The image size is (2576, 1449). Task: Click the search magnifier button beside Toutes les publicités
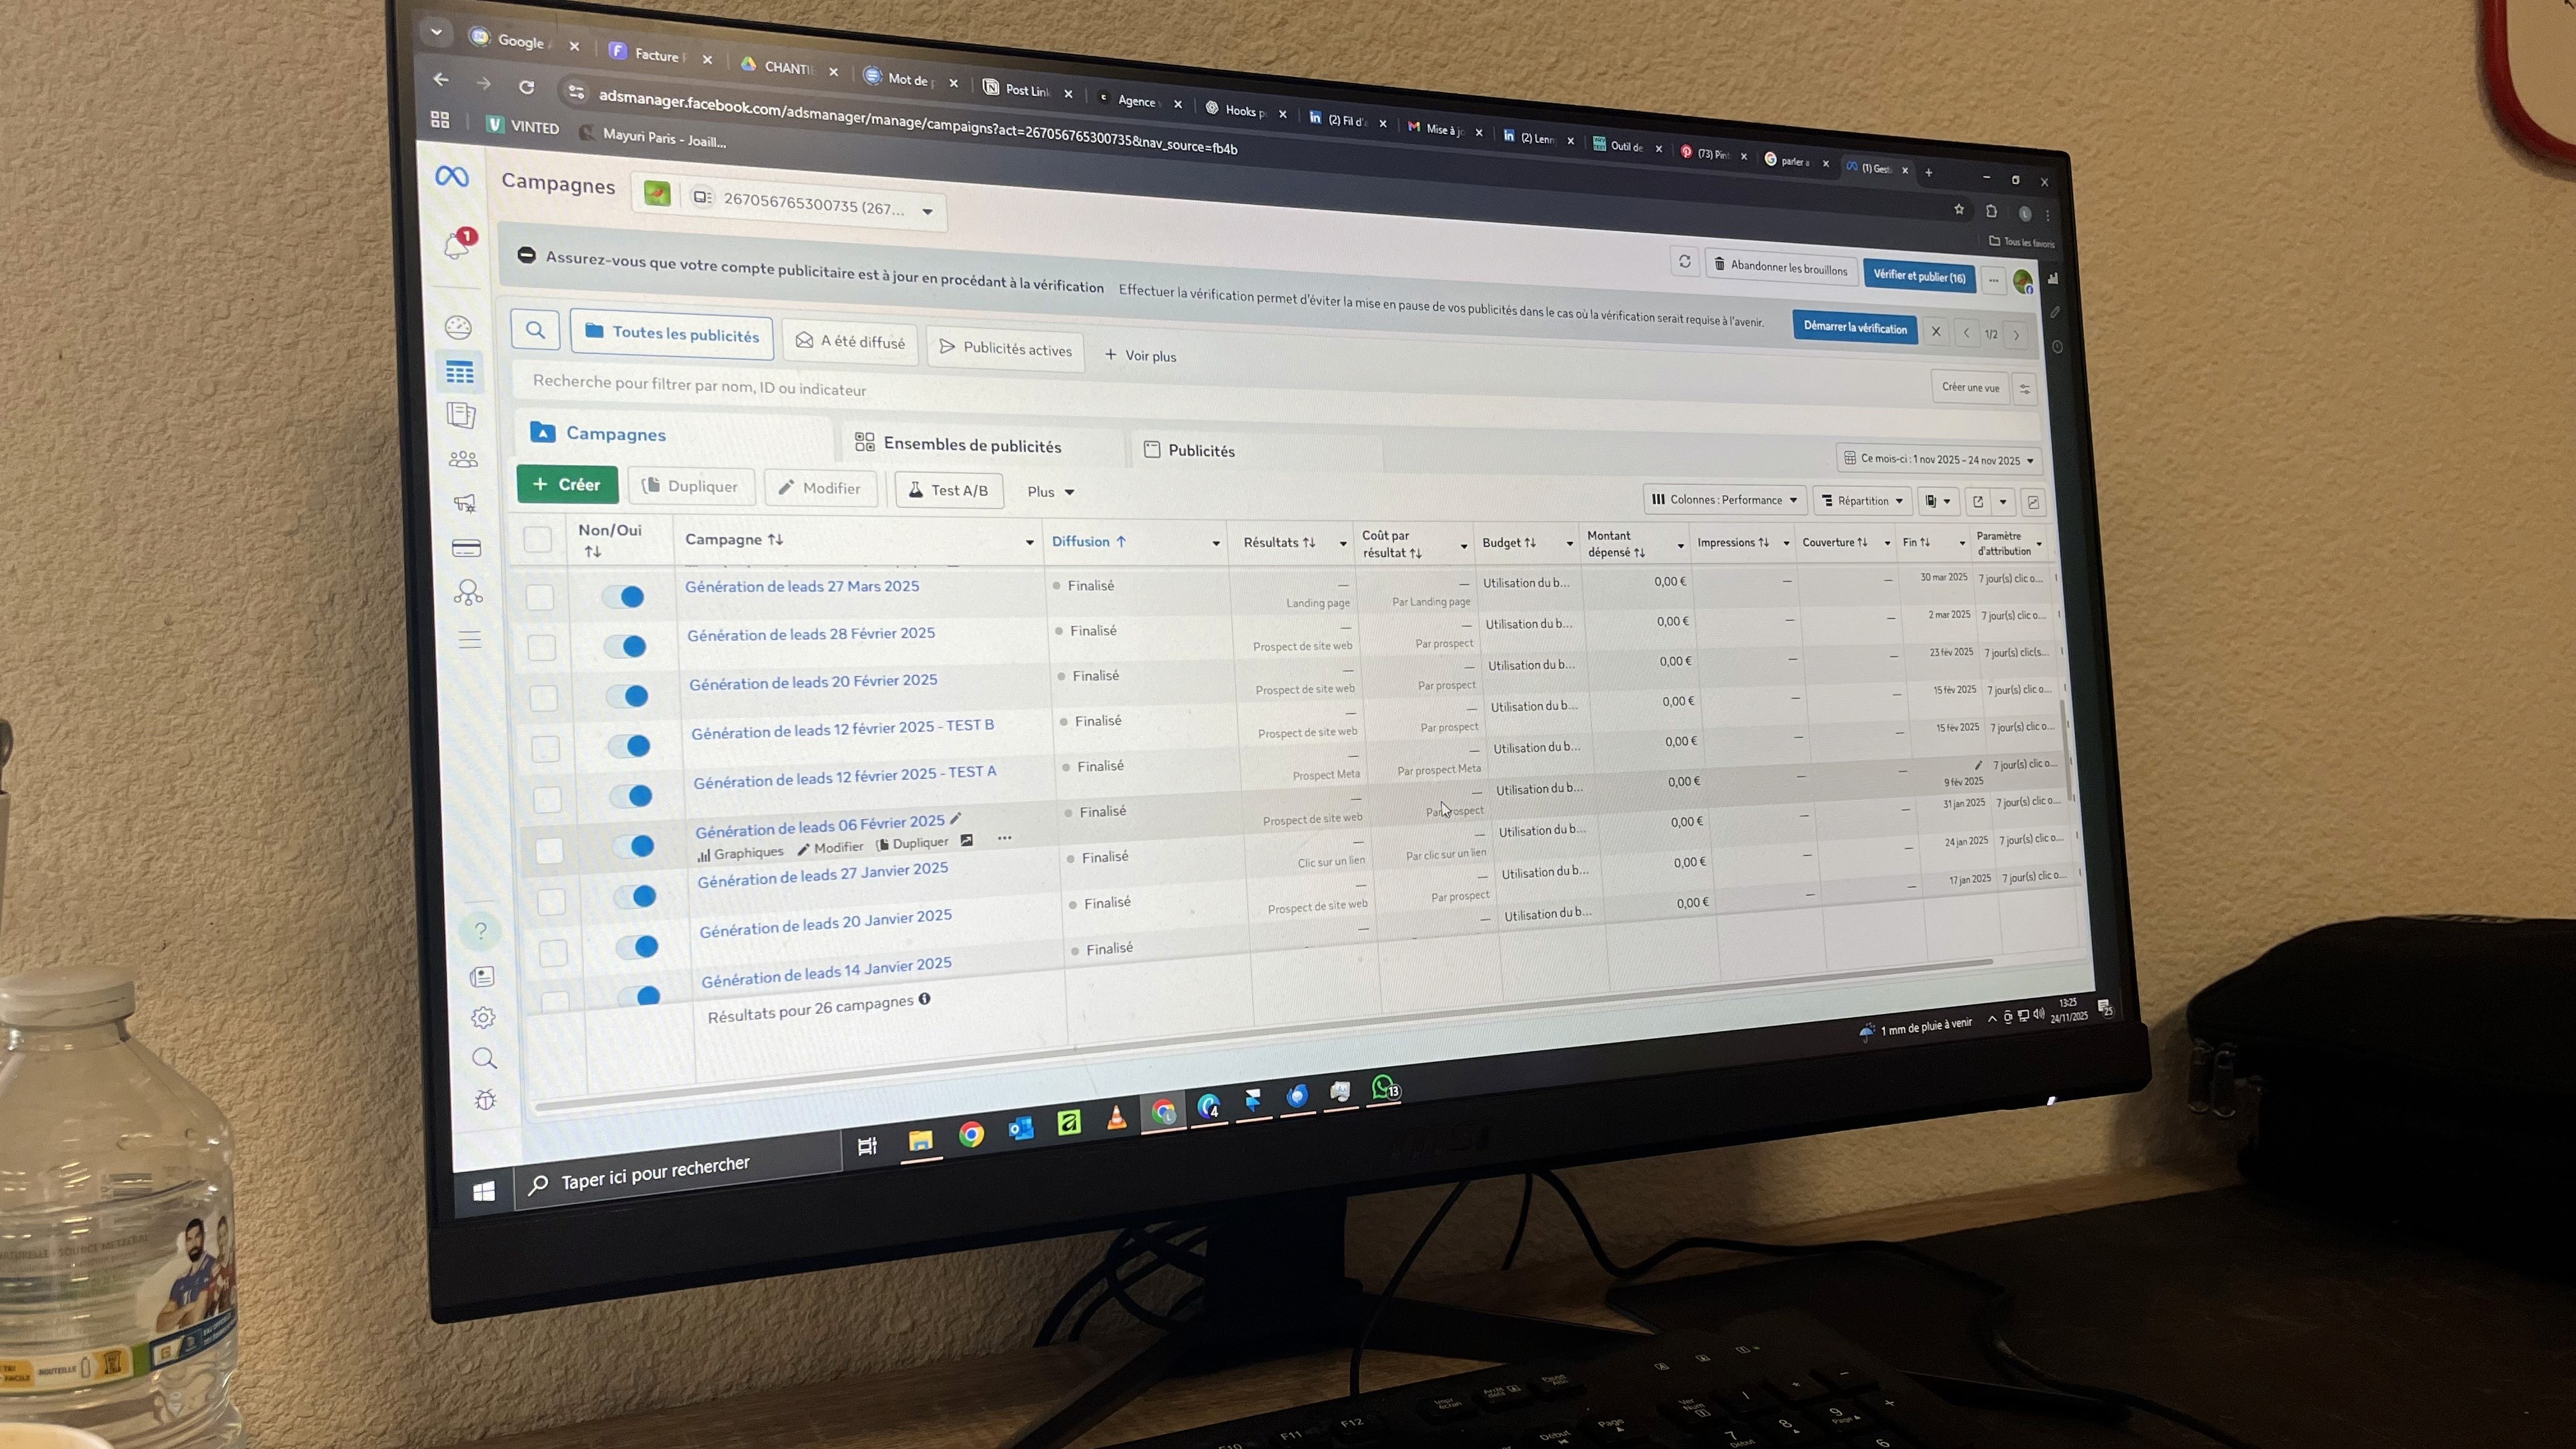(x=535, y=330)
